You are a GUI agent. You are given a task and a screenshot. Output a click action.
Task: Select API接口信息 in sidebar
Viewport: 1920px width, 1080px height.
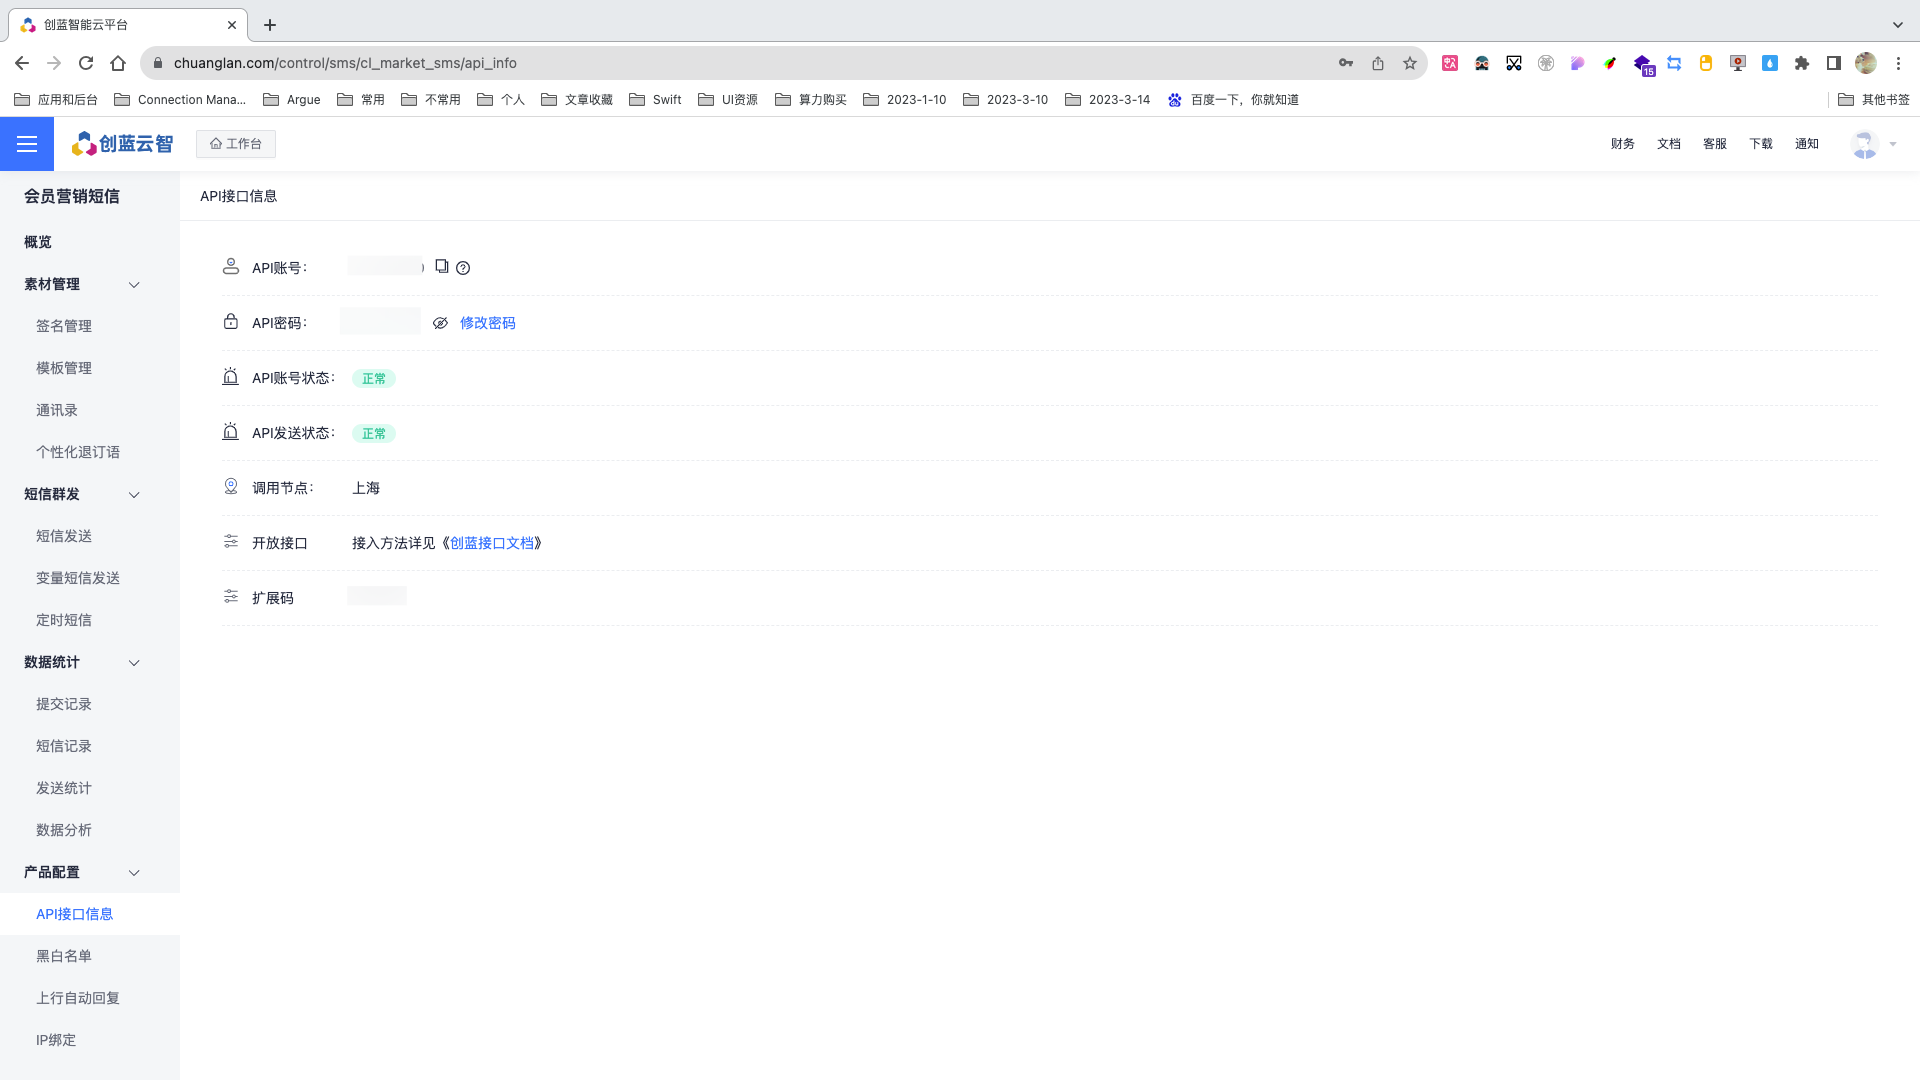click(75, 914)
